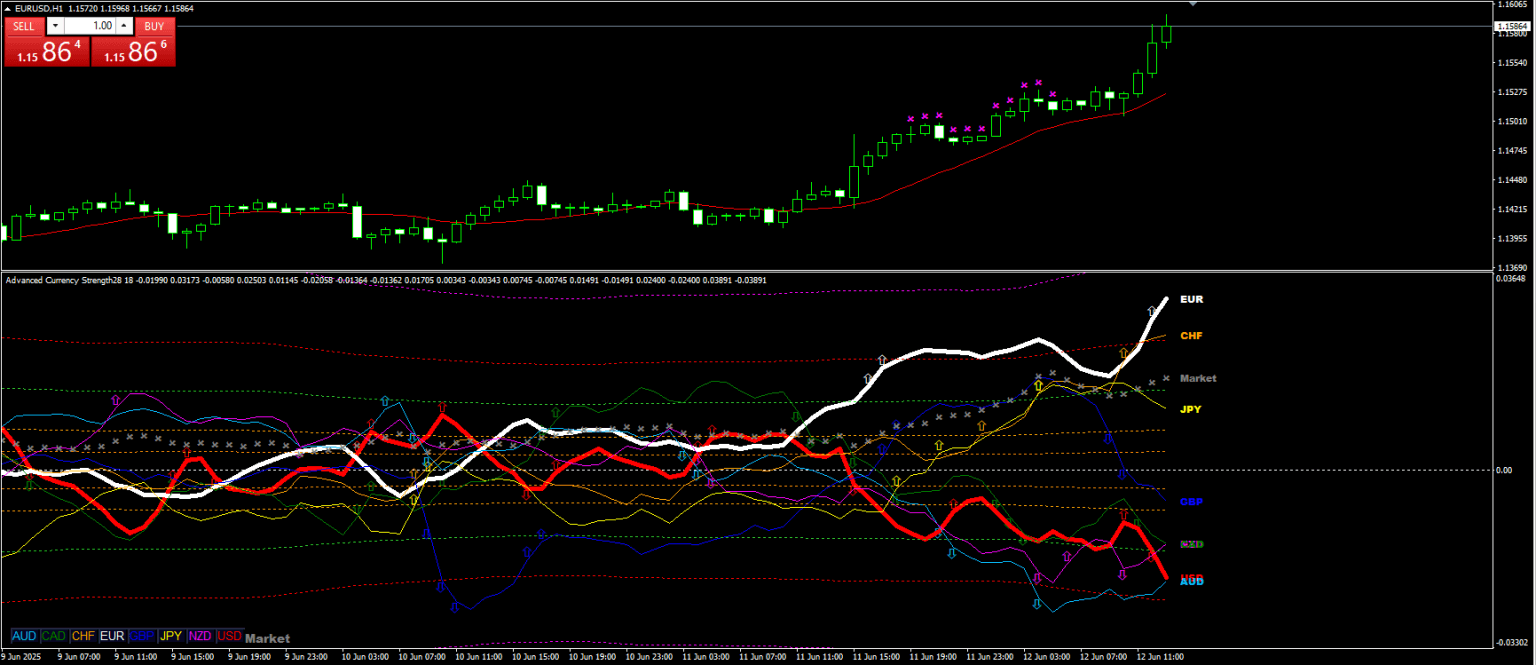Click the SELL 1.15864 price button
Viewport: 1536px width, 665px height.
coord(46,48)
